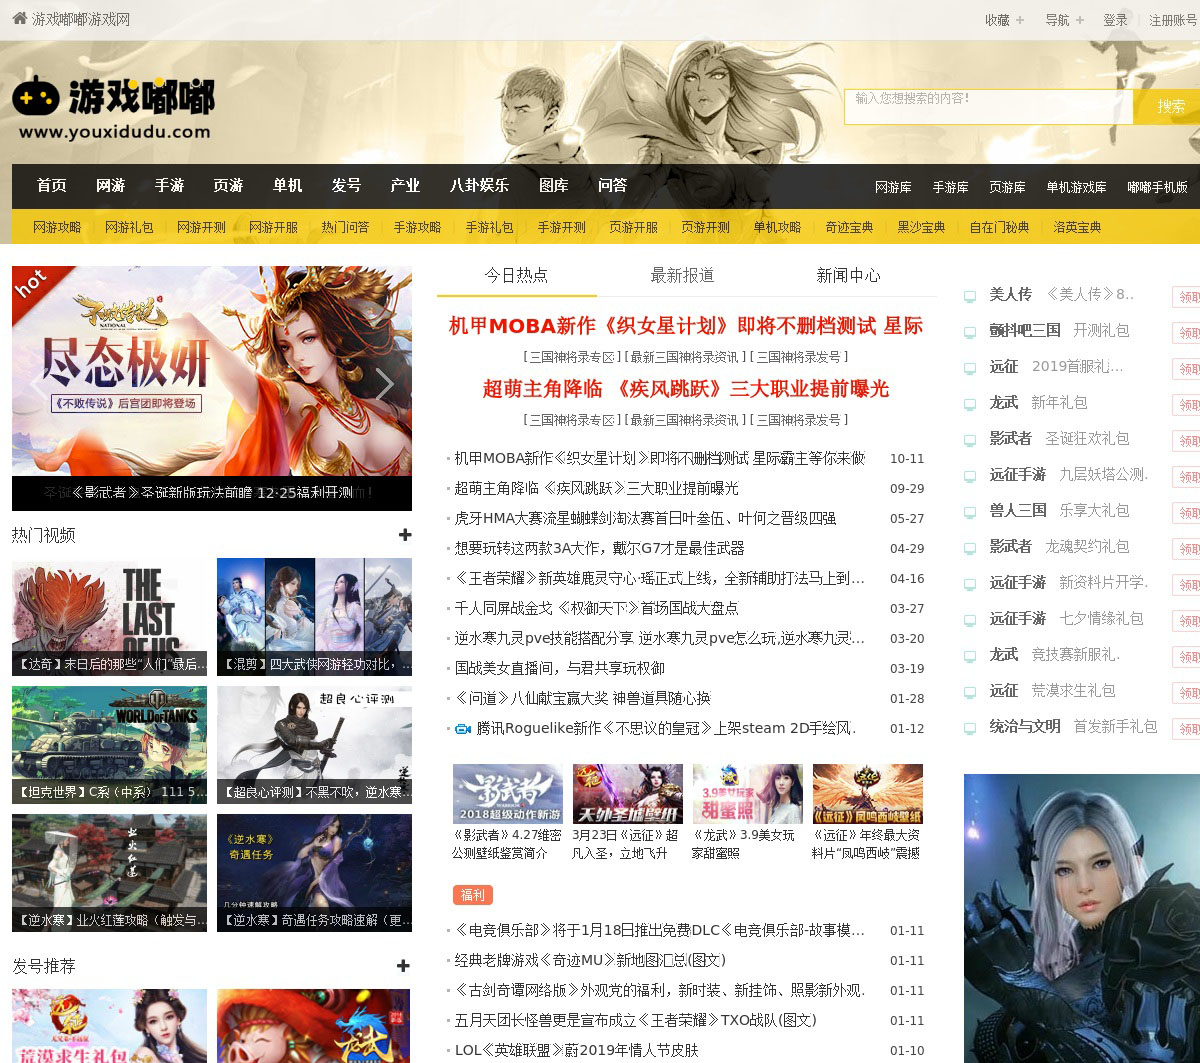This screenshot has width=1200, height=1063.
Task: Click the 登录 link
Action: [1115, 20]
